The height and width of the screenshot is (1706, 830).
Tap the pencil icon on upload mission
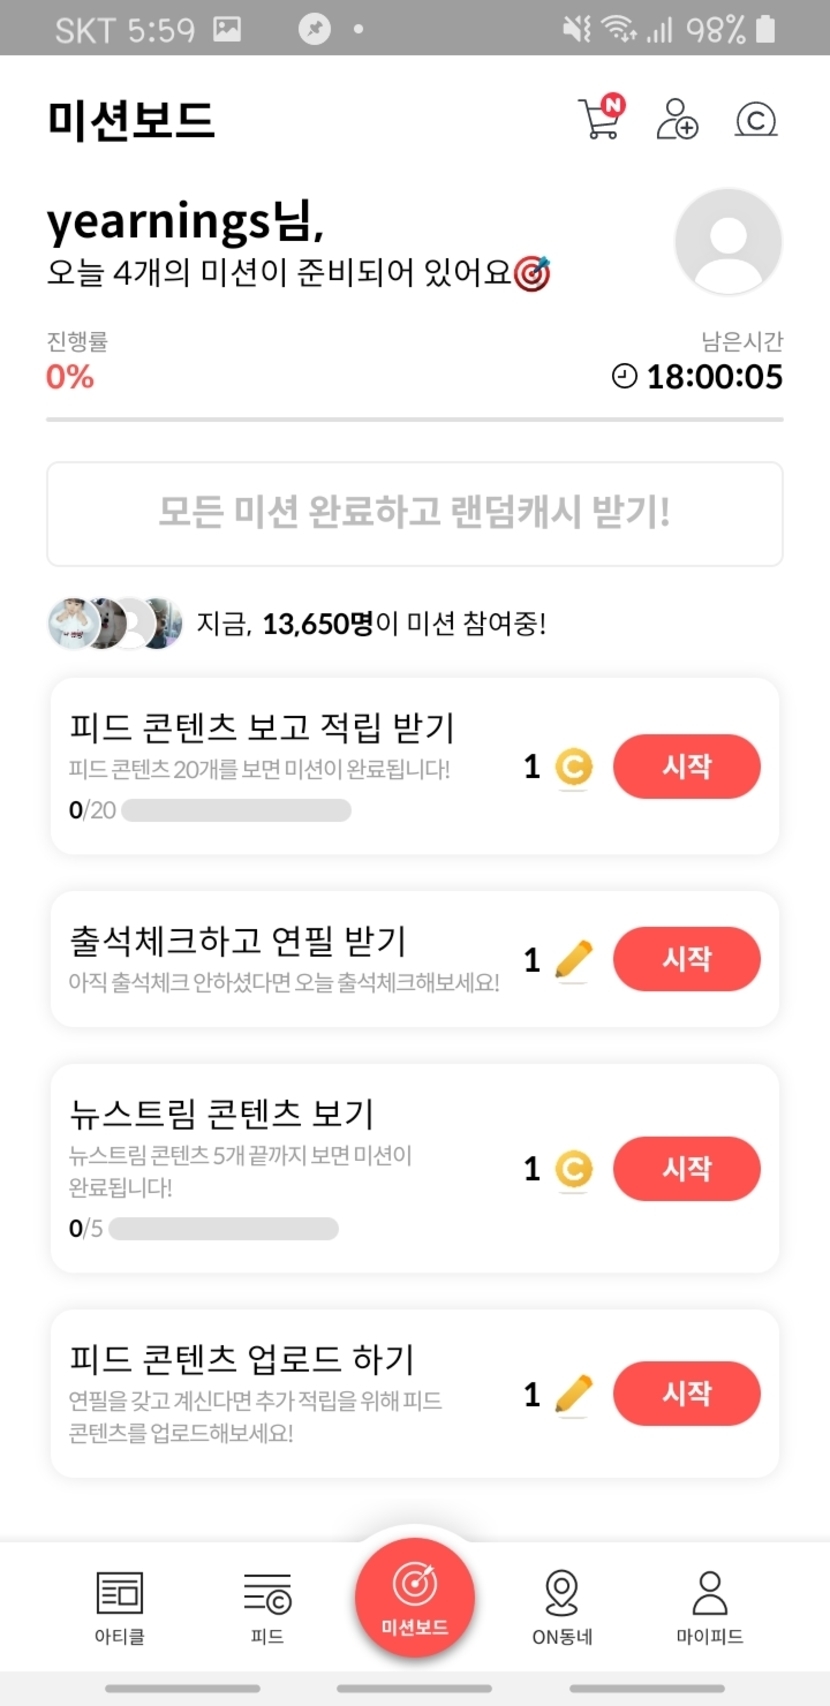(574, 1394)
